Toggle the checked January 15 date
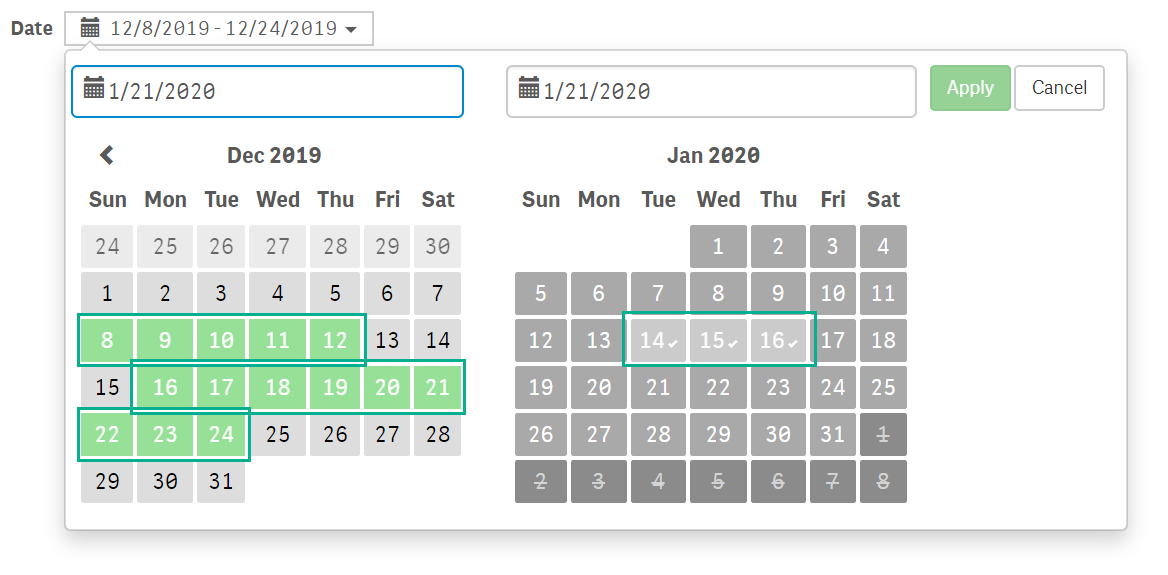1168x575 pixels. pyautogui.click(x=718, y=340)
